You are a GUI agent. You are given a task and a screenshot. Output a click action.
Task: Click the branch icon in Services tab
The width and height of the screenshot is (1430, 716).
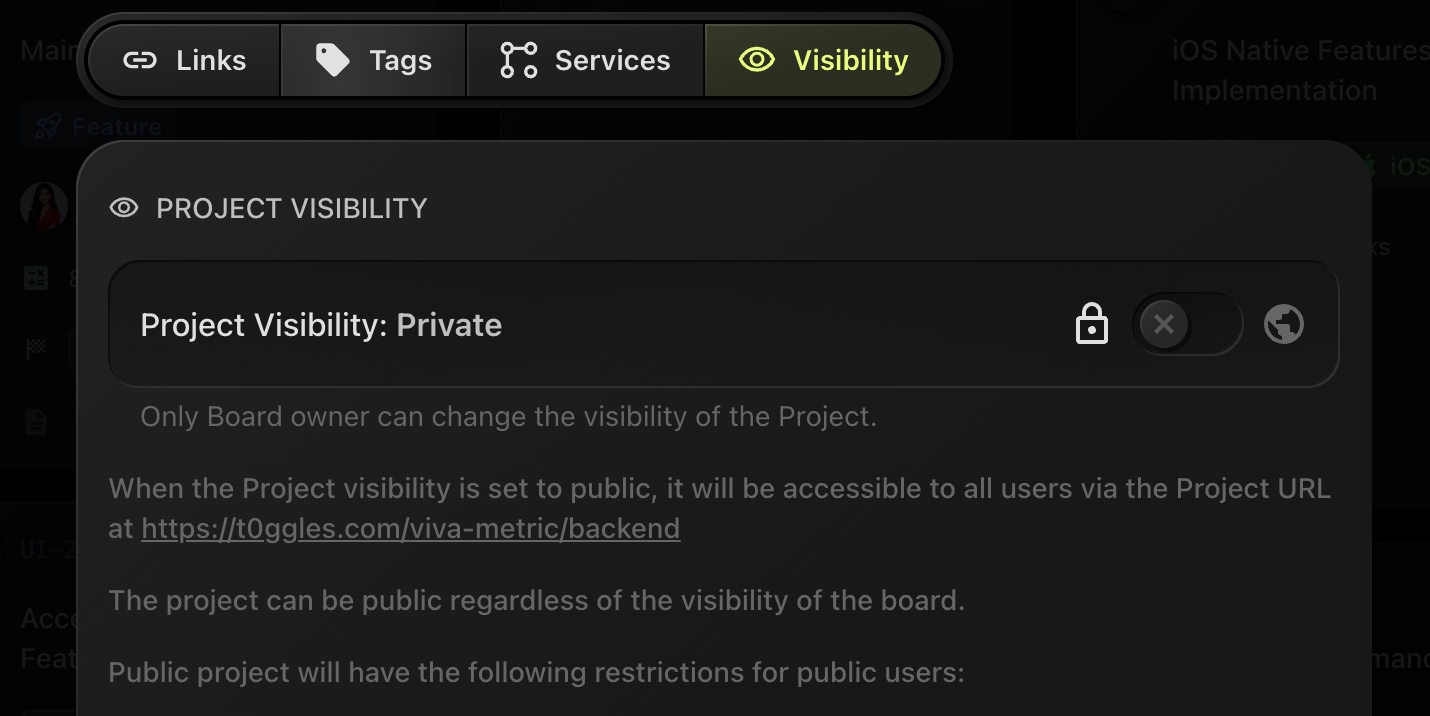518,61
